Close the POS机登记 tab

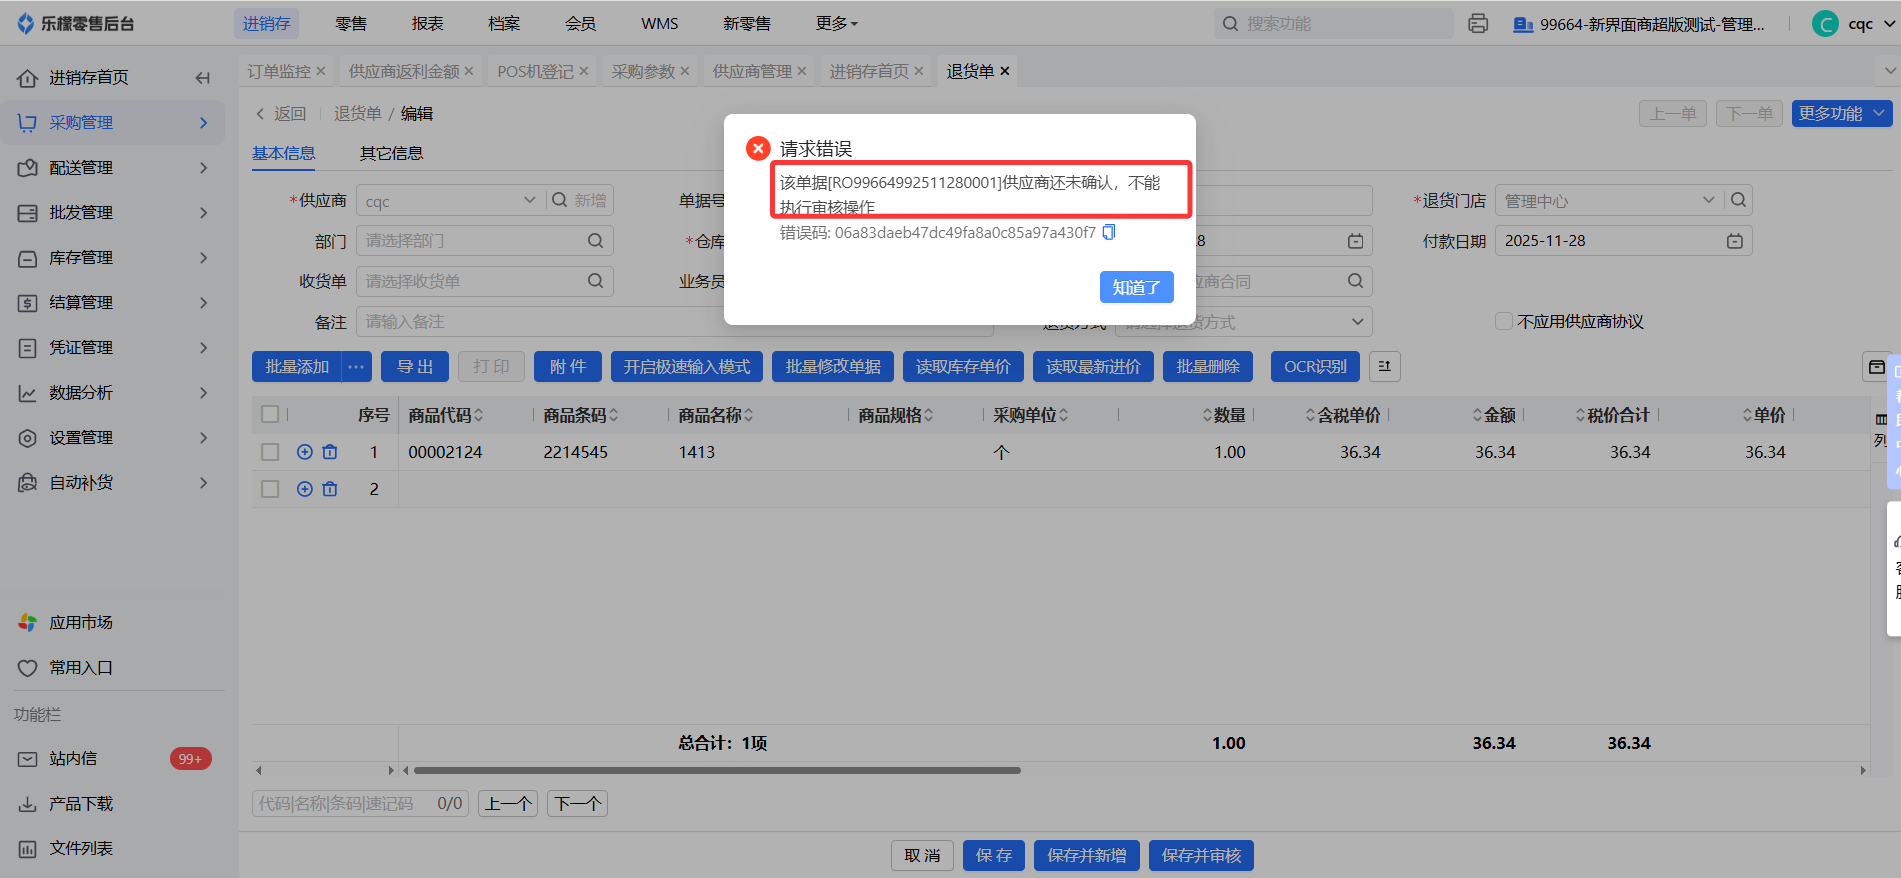pos(583,71)
